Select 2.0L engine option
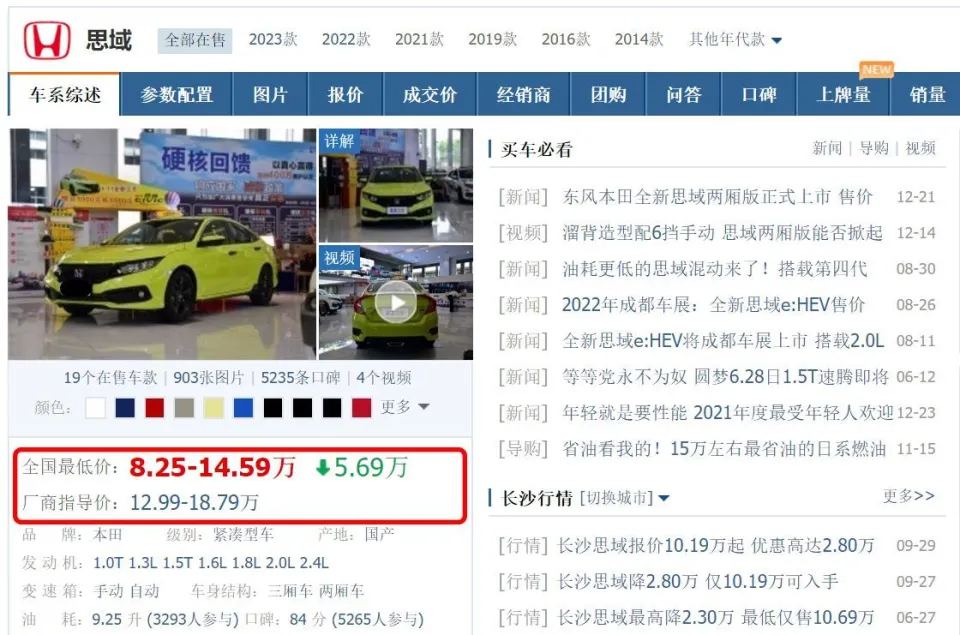The width and height of the screenshot is (960, 635). coord(279,563)
